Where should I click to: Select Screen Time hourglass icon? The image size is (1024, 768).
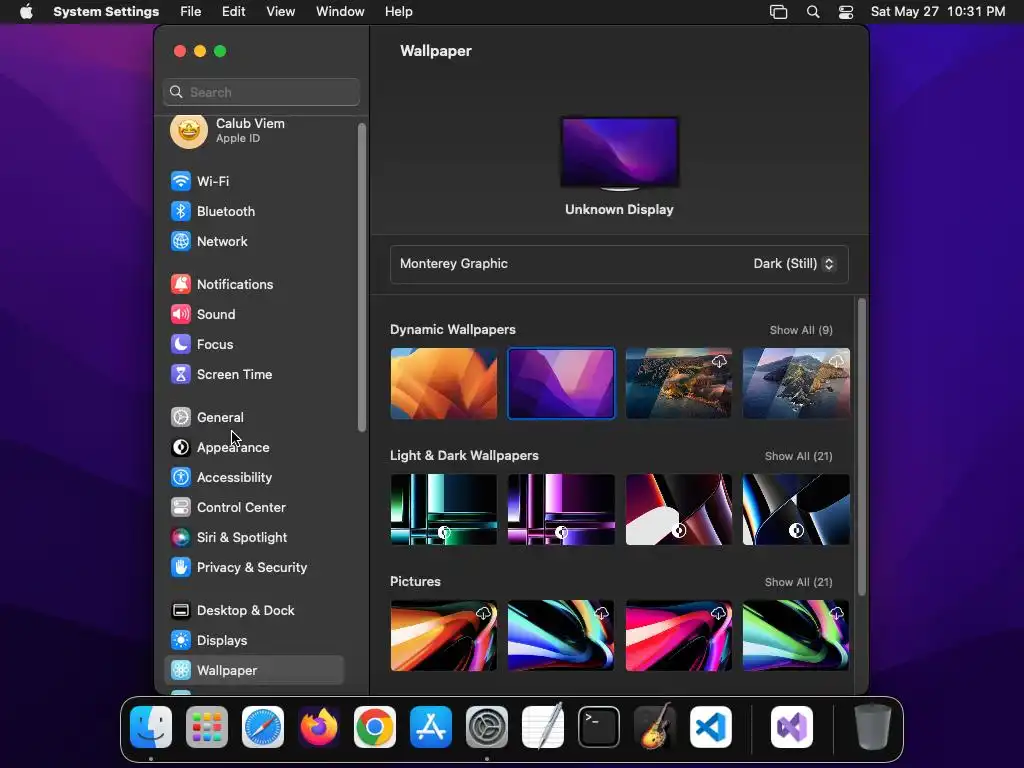point(181,374)
